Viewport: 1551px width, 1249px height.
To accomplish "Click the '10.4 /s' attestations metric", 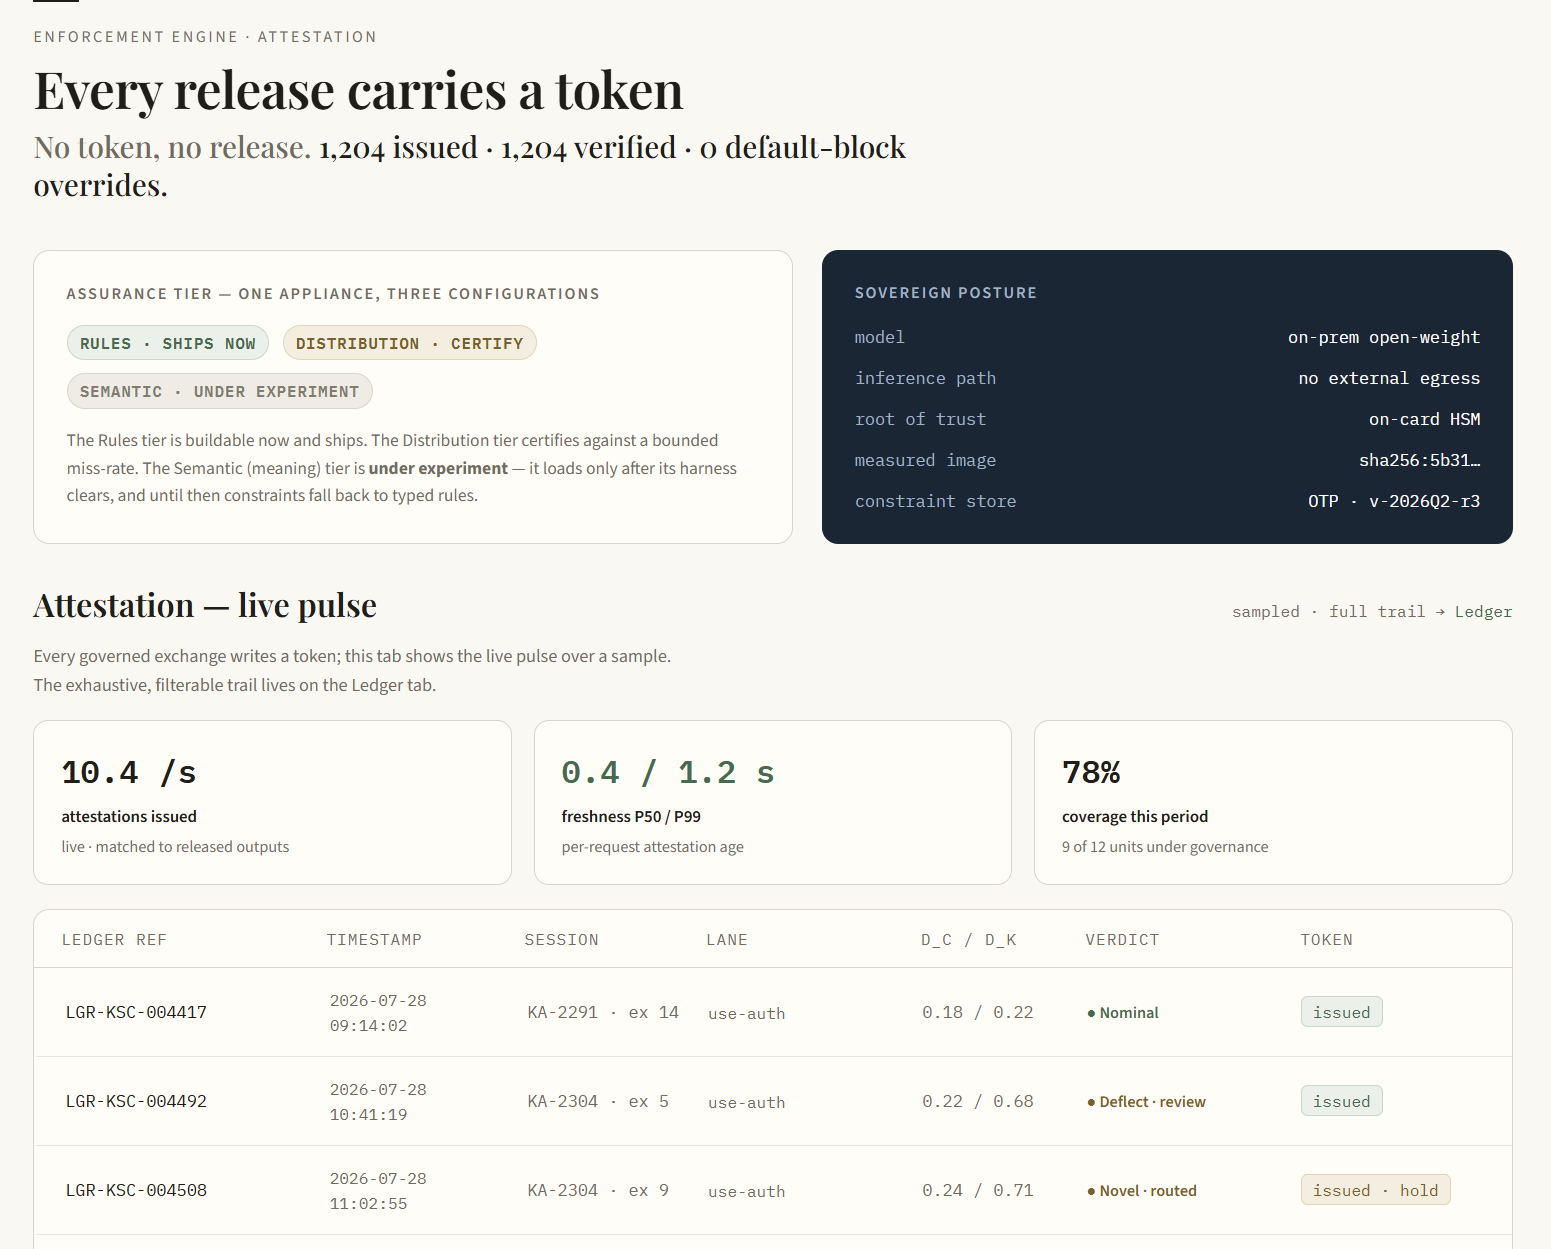I will click(129, 772).
